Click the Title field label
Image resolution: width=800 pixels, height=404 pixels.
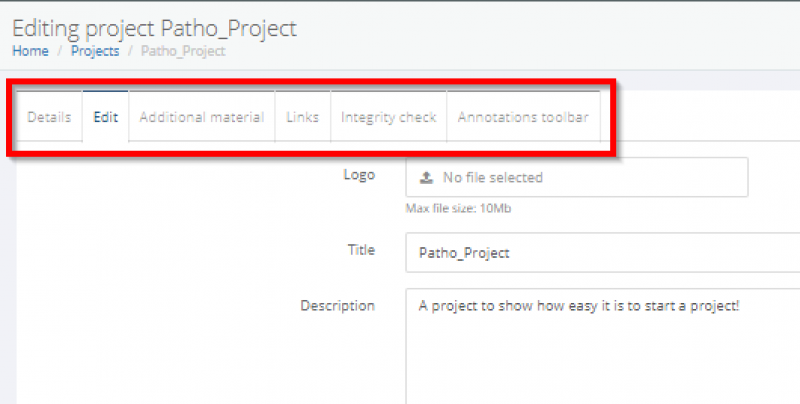(x=359, y=250)
